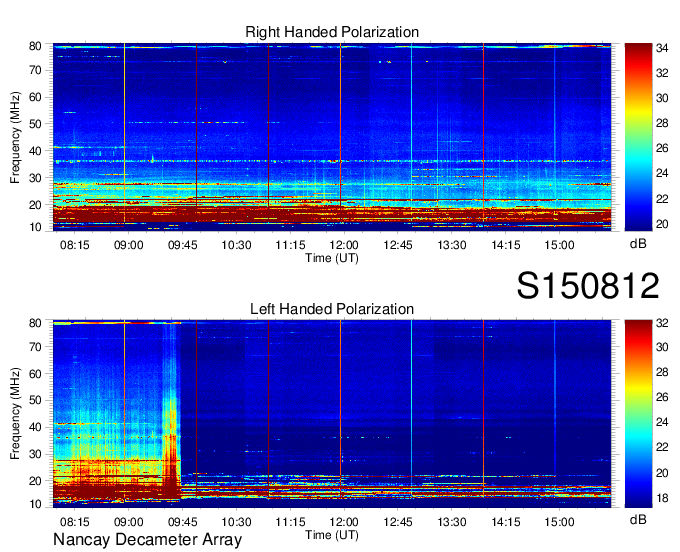
Task: Click '34' on the top color scale
Action: (x=662, y=48)
